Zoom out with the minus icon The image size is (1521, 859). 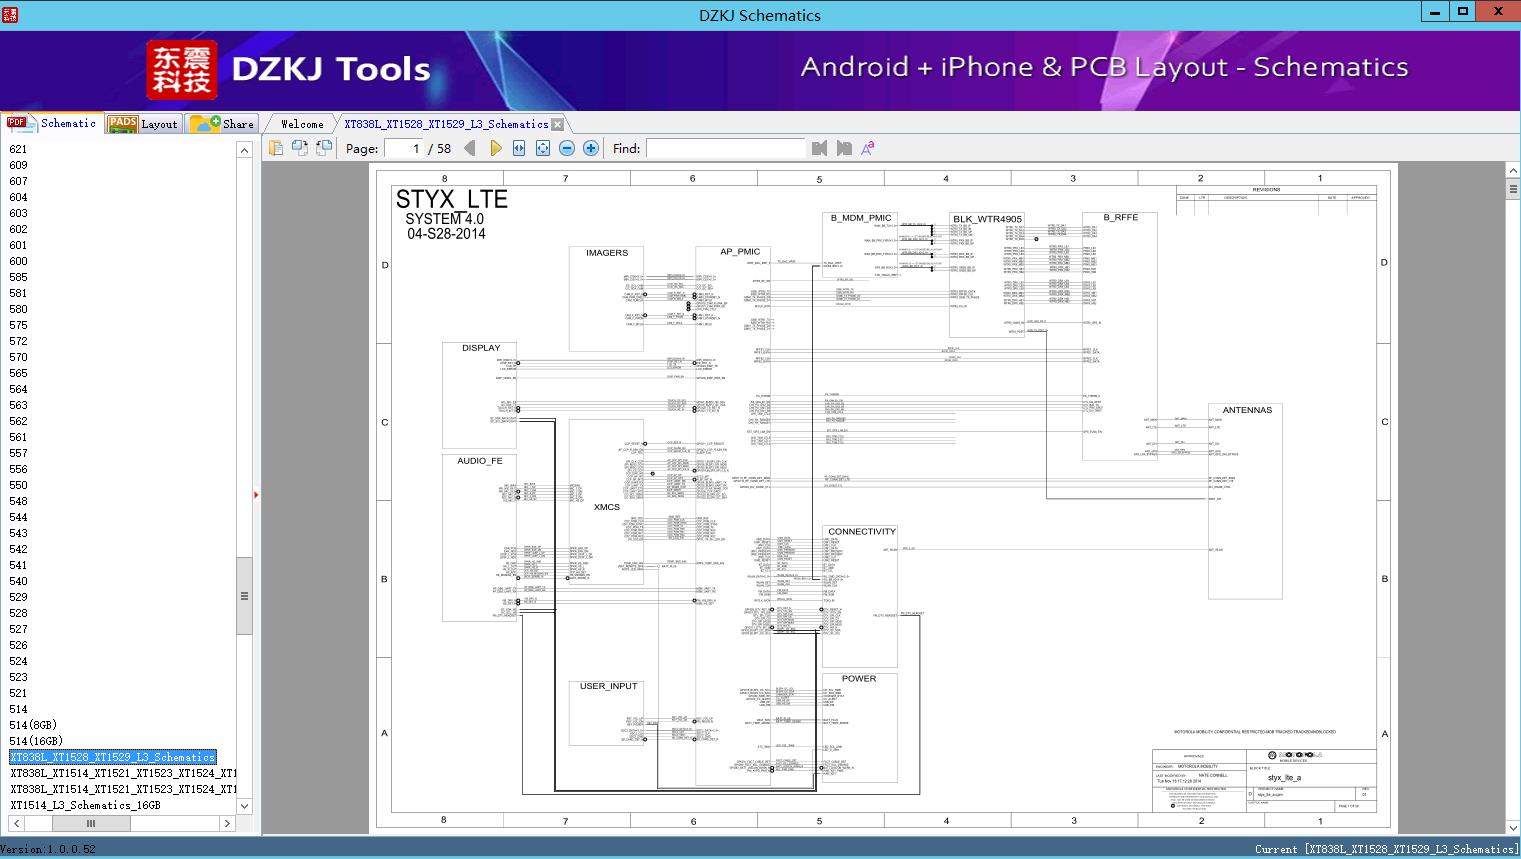pos(567,148)
